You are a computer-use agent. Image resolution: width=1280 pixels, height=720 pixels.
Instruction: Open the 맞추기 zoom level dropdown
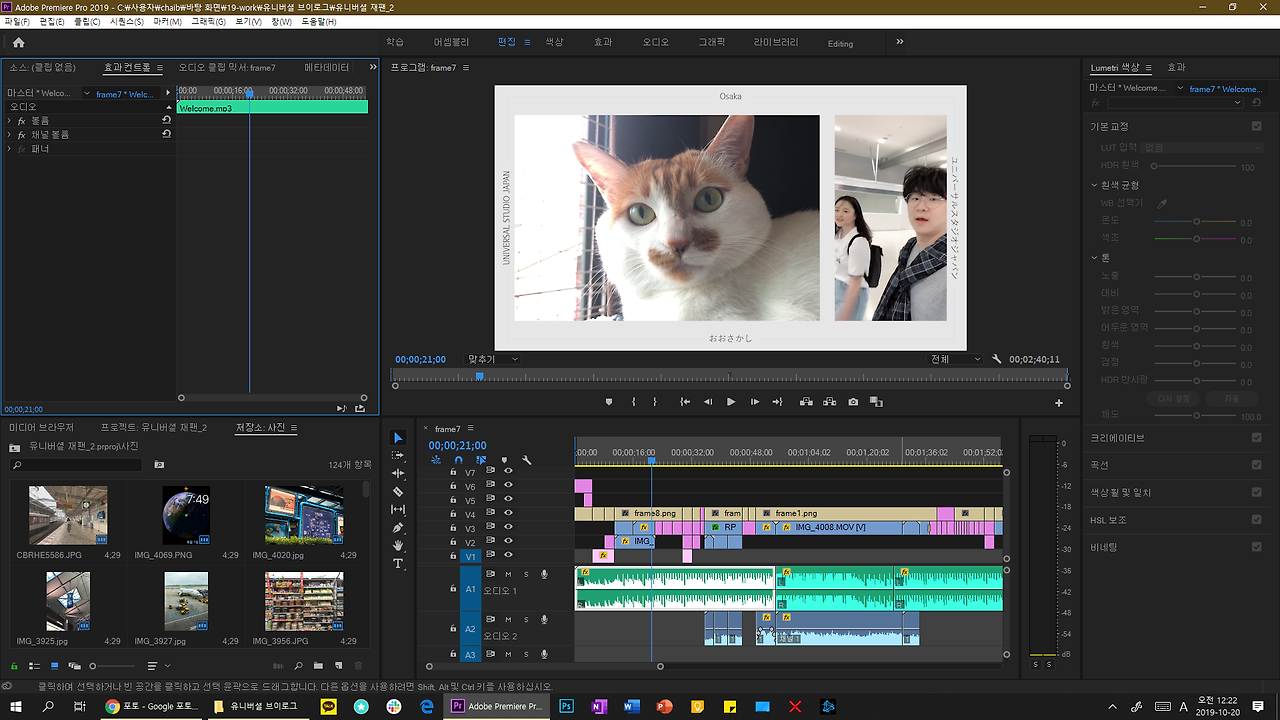pyautogui.click(x=494, y=359)
